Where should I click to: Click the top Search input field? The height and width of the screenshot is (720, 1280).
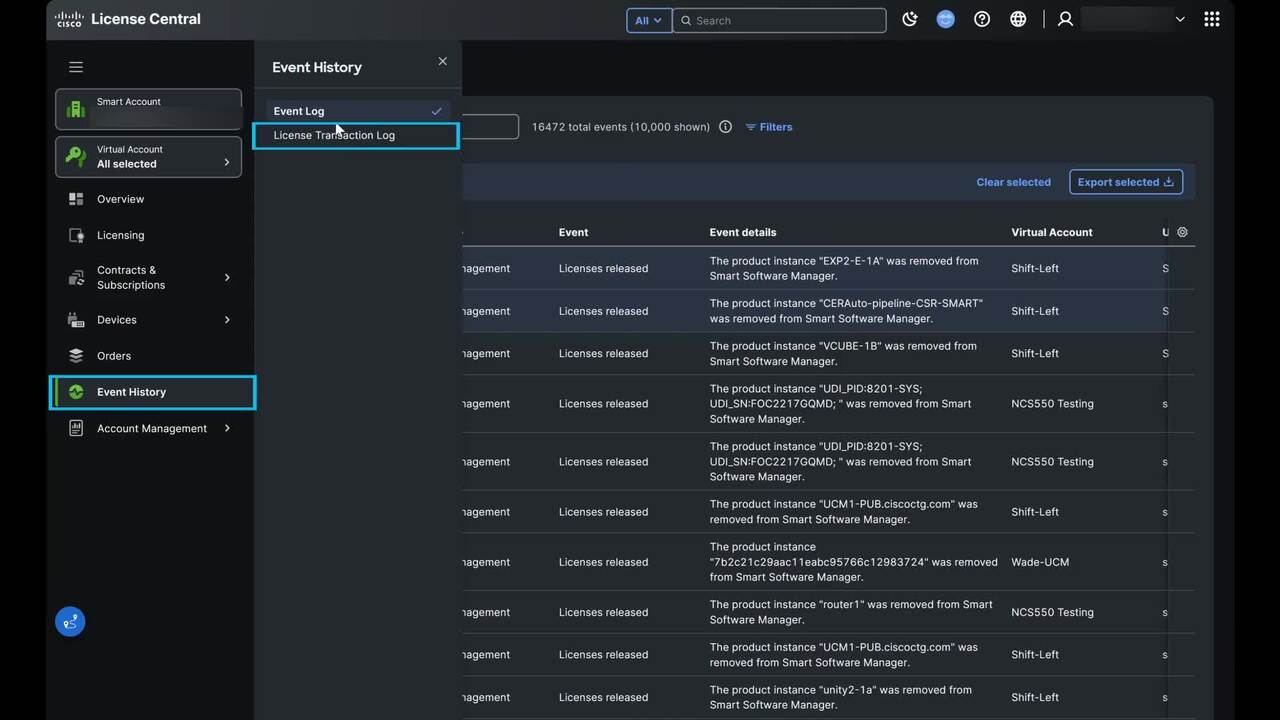click(x=780, y=20)
